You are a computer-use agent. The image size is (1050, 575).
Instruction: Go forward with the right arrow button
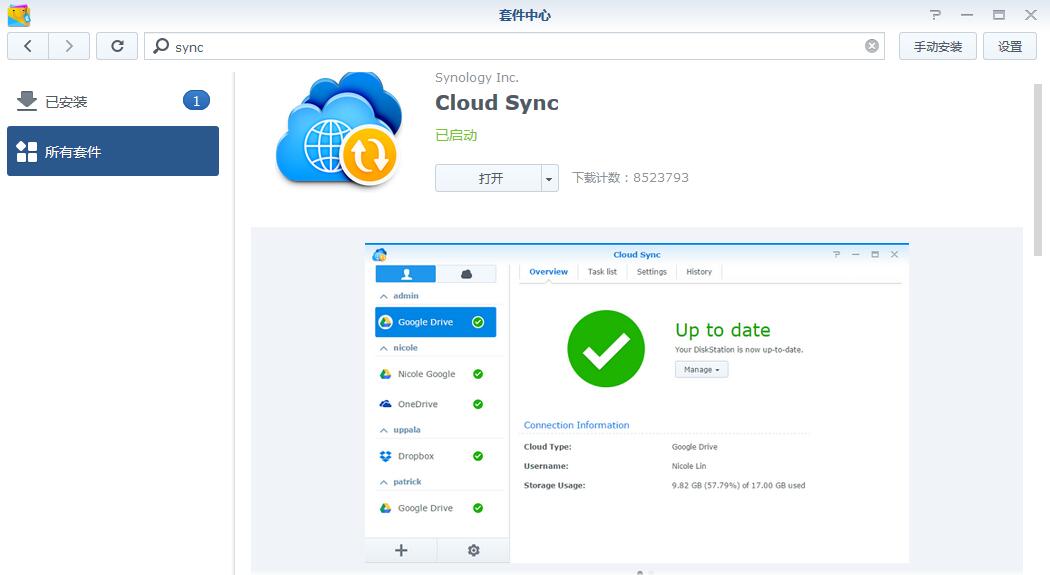pyautogui.click(x=69, y=46)
